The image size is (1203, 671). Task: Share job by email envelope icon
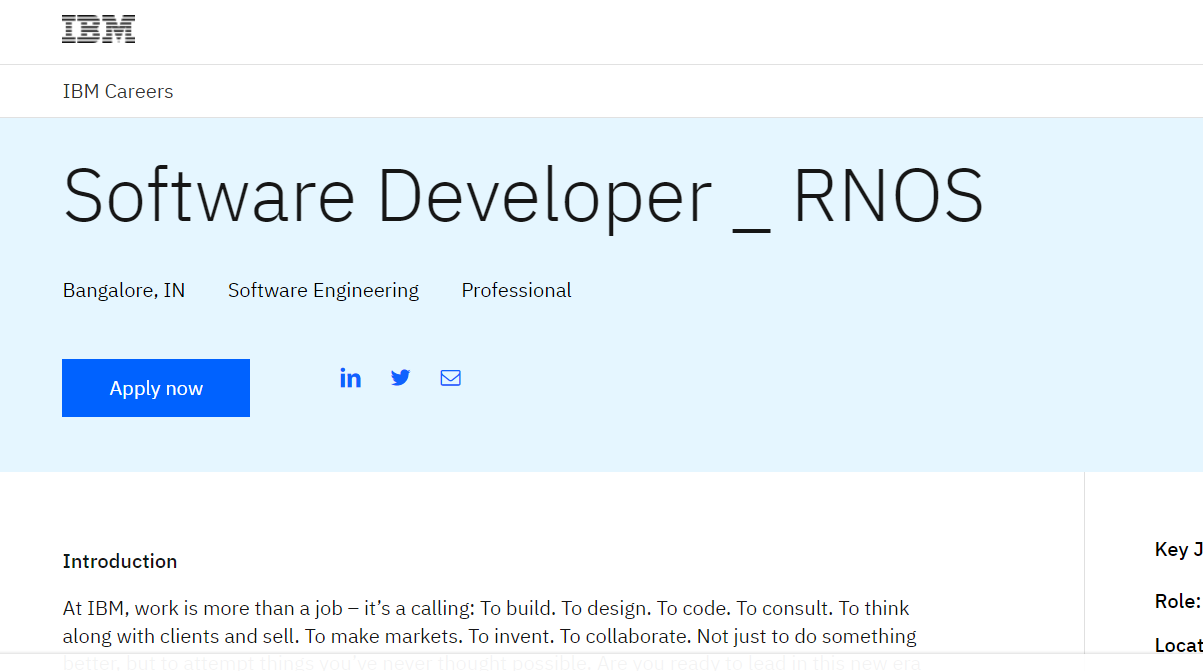(x=451, y=378)
